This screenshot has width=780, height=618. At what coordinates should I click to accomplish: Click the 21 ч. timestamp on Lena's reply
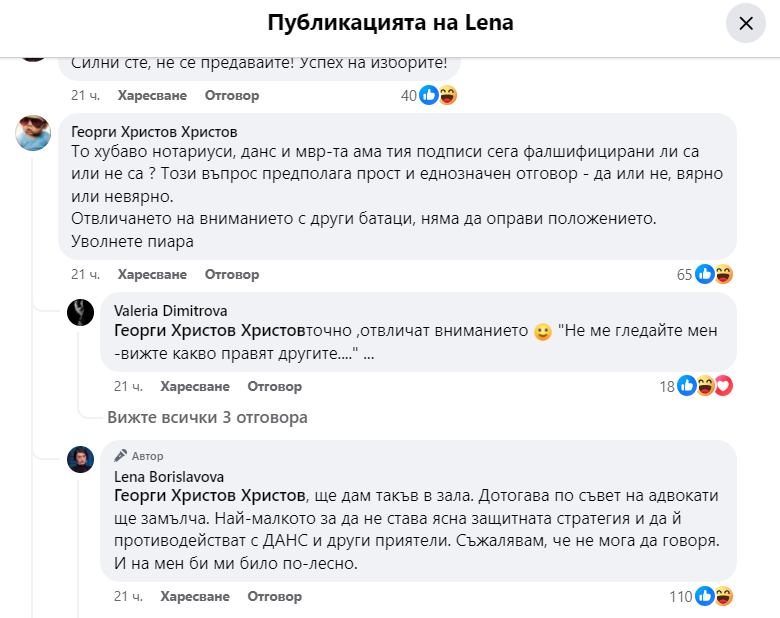pyautogui.click(x=129, y=597)
